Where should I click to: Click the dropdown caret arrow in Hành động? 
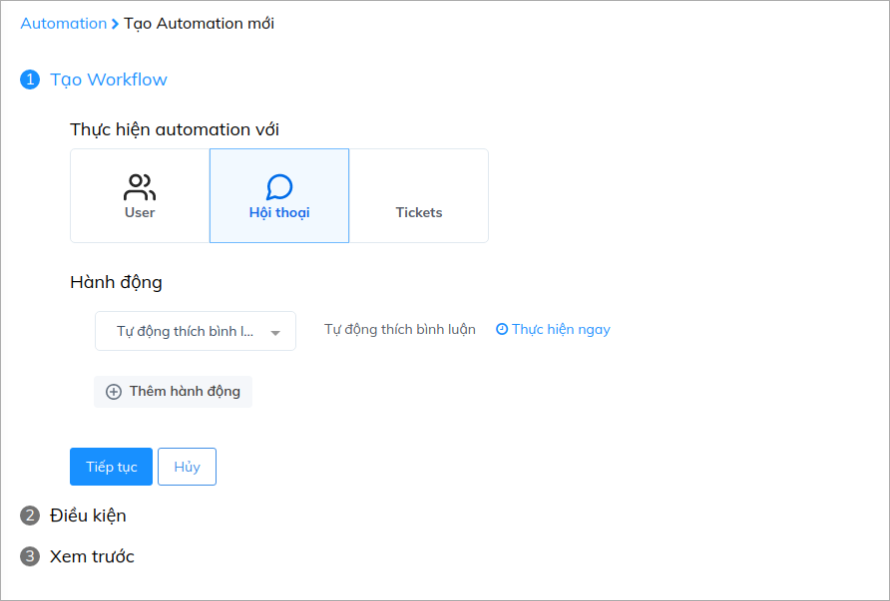275,333
